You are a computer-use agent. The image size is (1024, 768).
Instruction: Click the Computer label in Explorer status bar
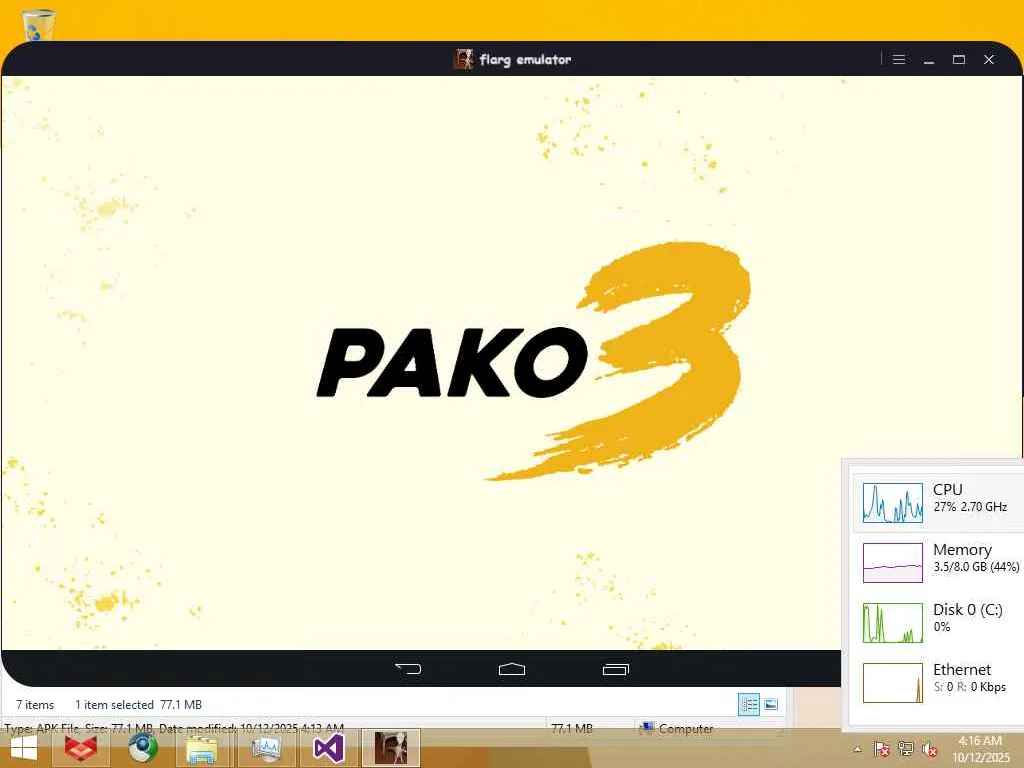pyautogui.click(x=686, y=728)
